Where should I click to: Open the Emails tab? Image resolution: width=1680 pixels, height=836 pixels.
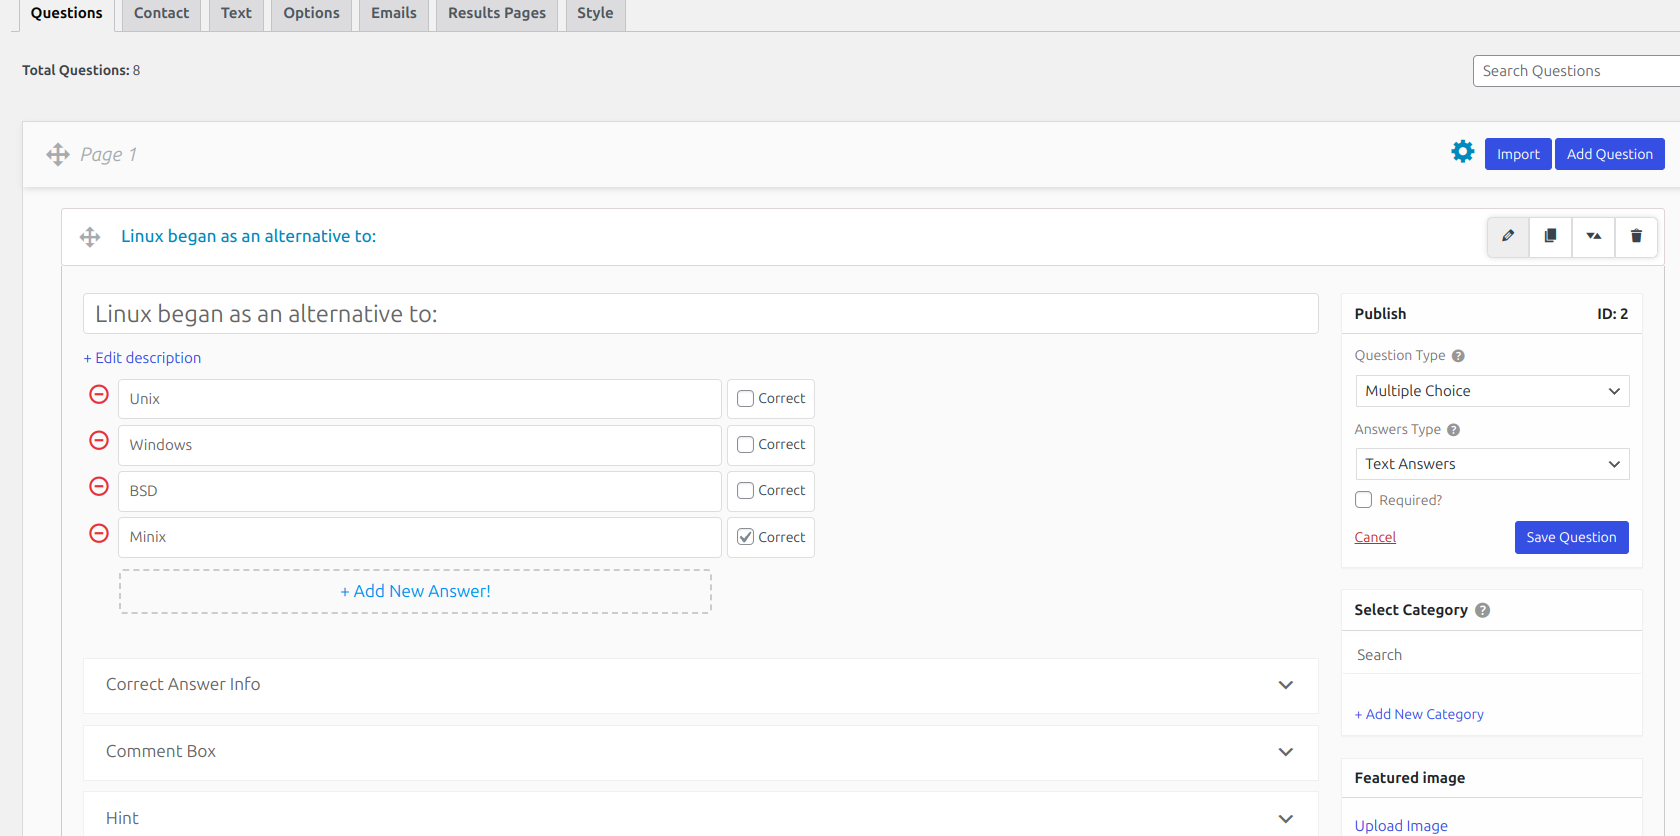(x=393, y=14)
